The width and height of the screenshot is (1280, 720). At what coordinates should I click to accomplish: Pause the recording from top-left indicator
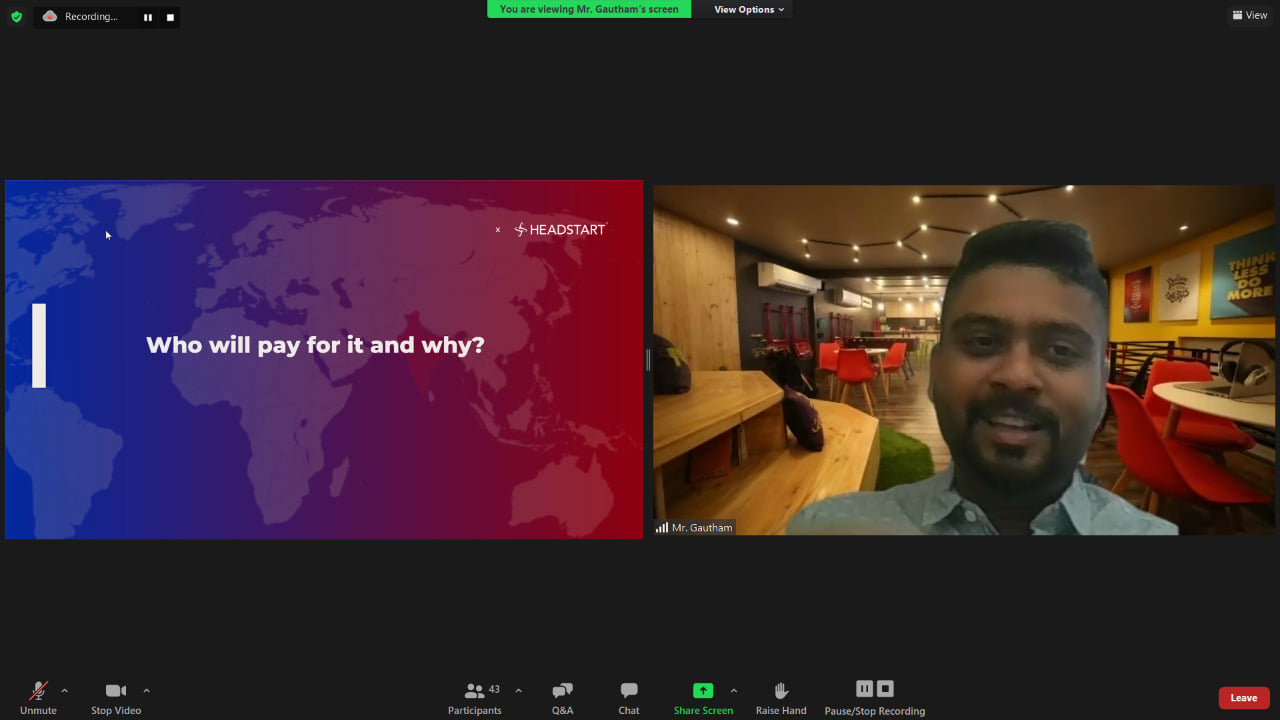pos(148,17)
